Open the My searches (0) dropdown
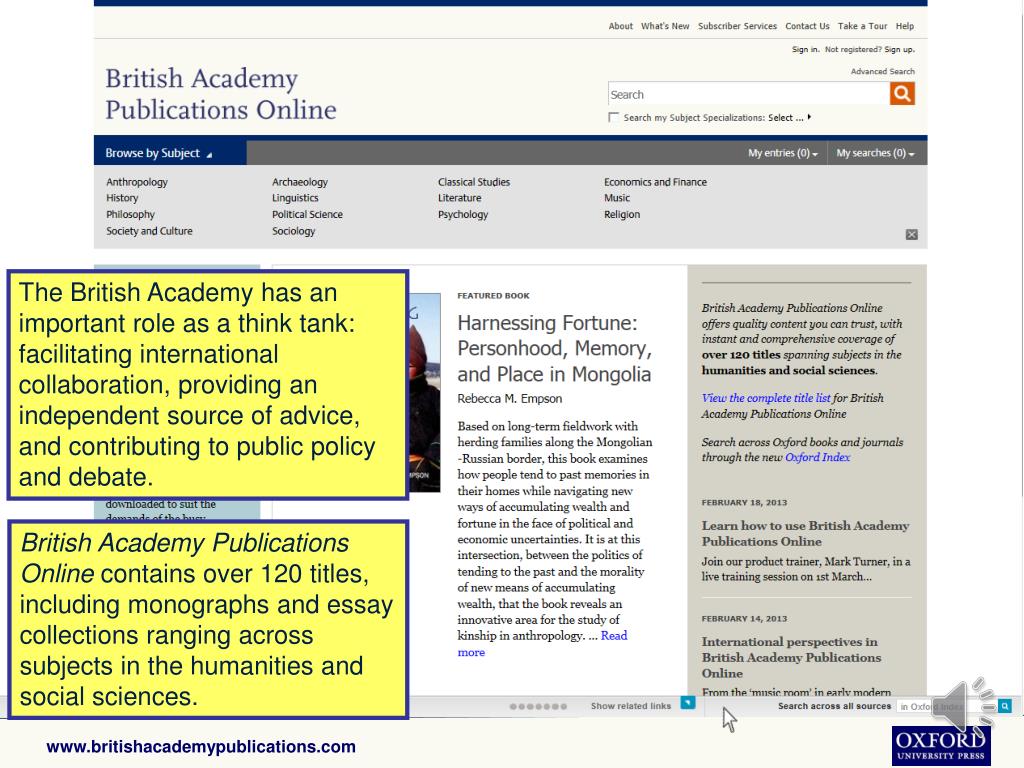Screen dimensions: 1024x768 coord(875,153)
